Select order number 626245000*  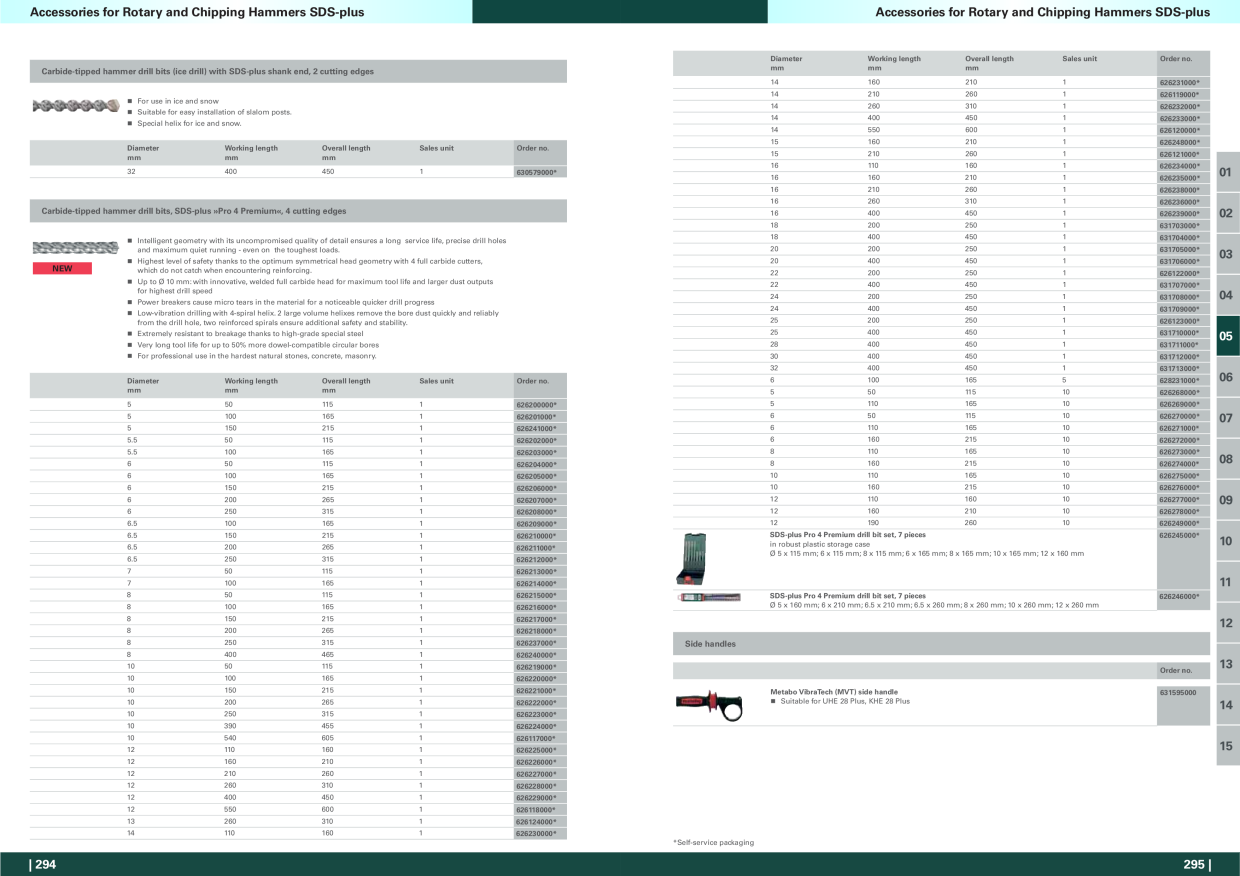[x=1179, y=535]
